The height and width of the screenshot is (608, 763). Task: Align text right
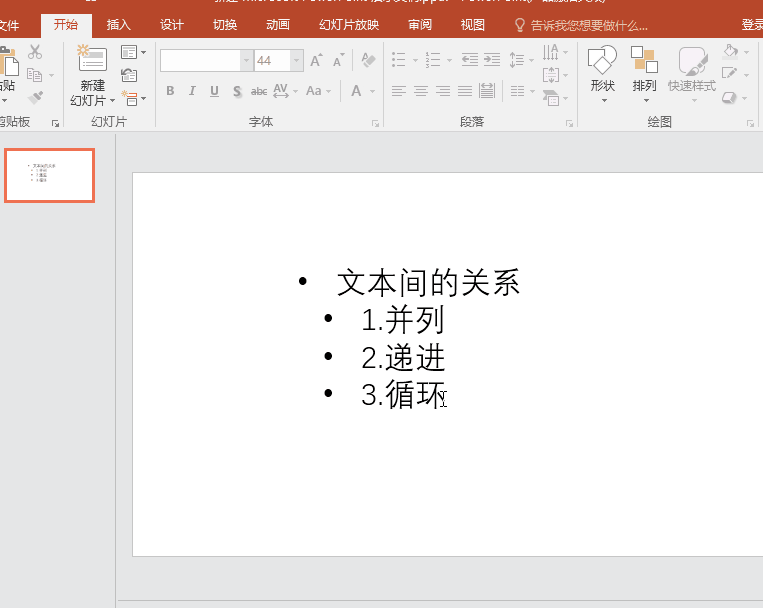[x=443, y=91]
